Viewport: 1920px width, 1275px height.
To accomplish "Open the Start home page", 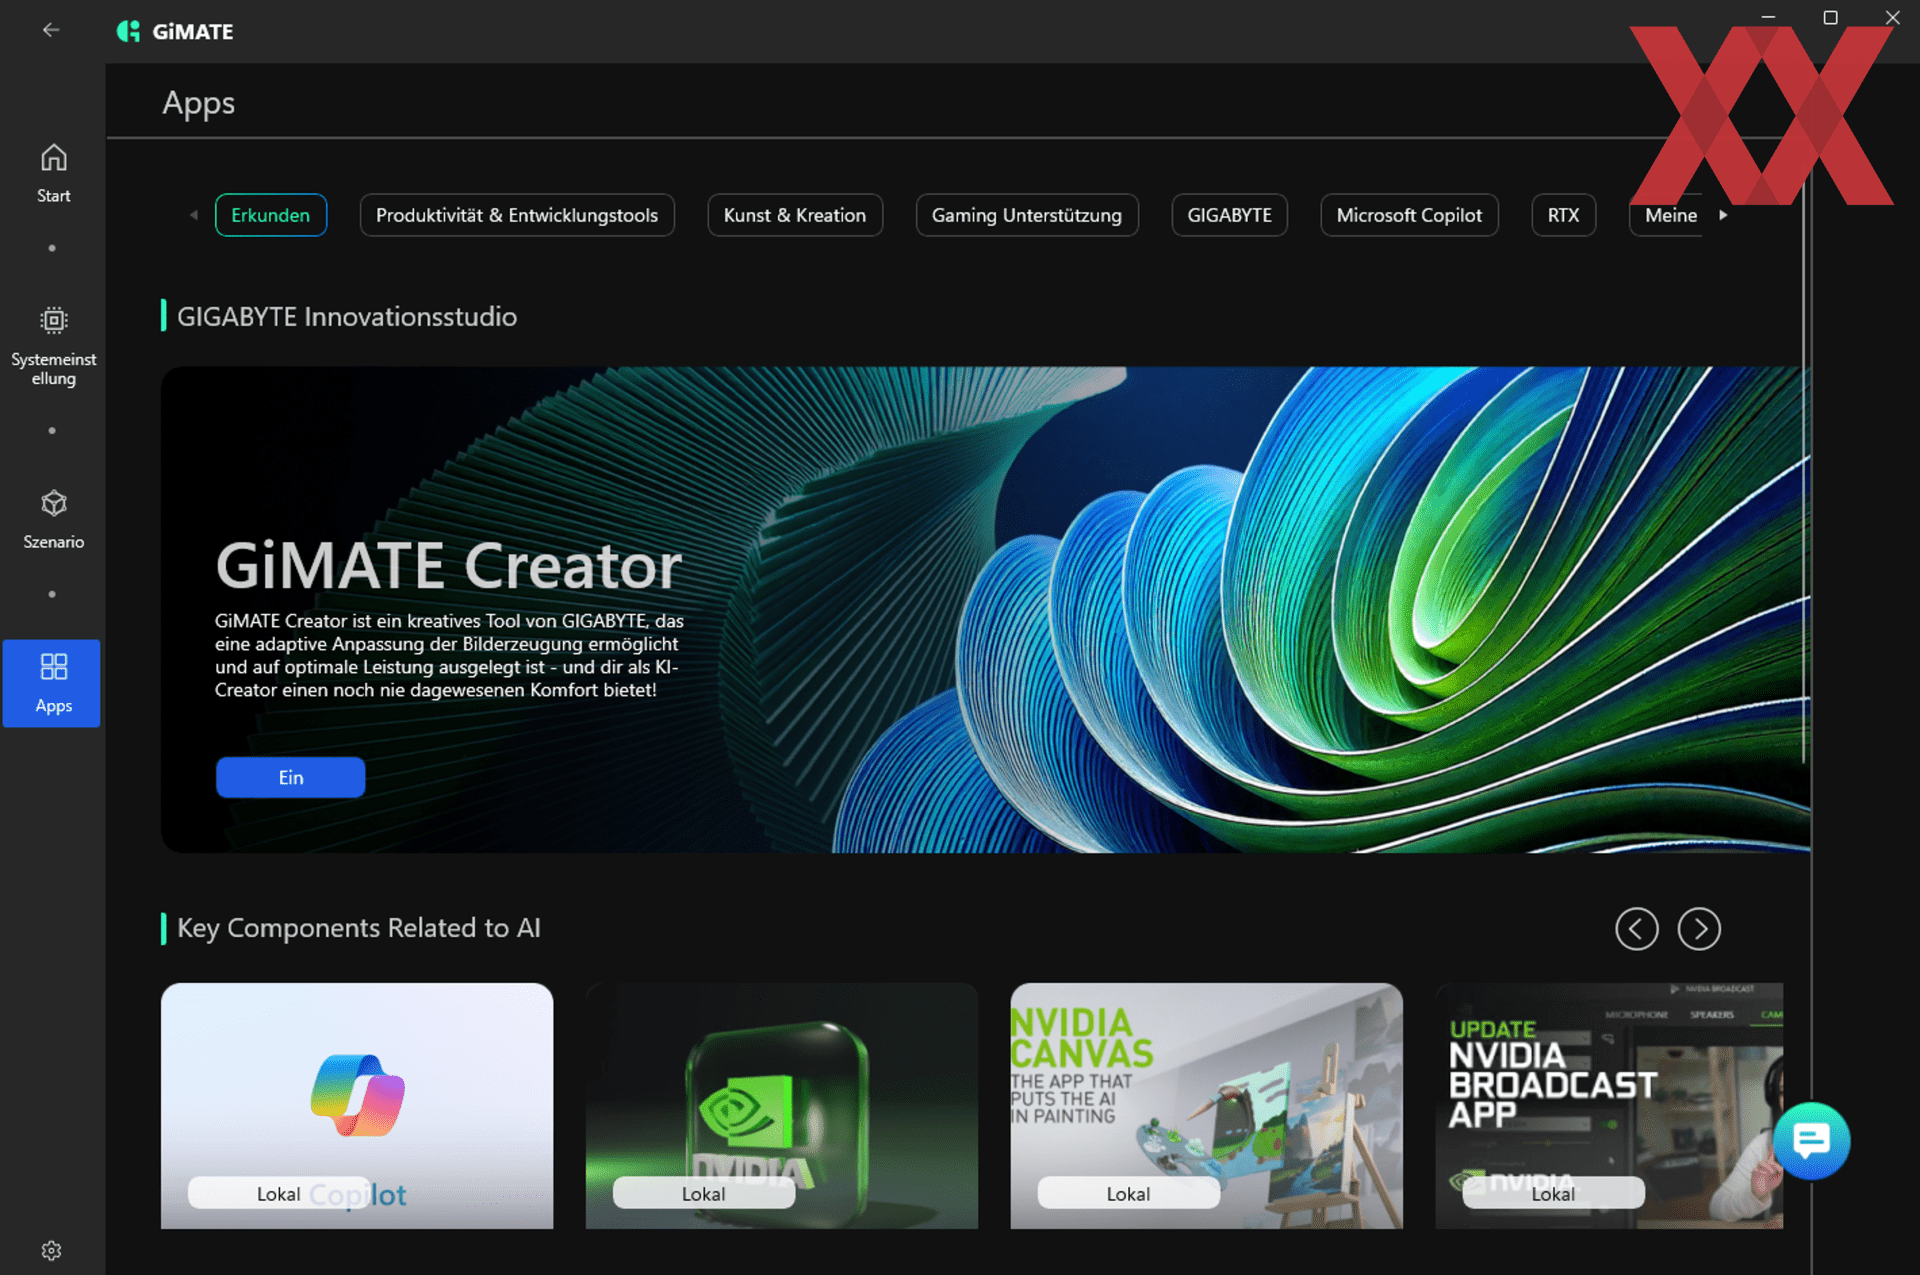I will point(53,174).
